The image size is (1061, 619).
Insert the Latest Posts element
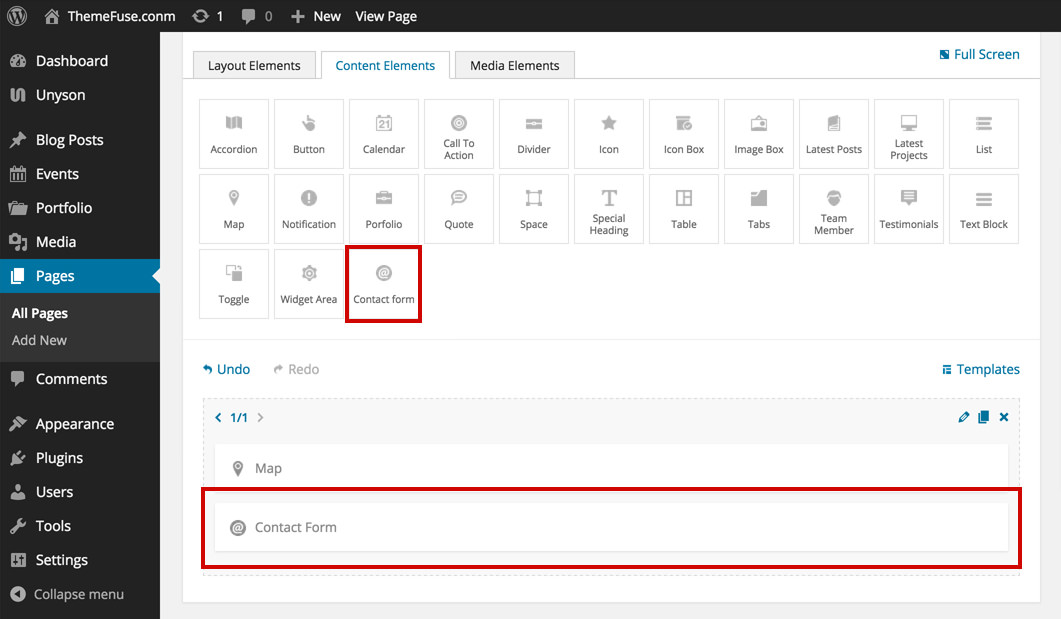834,134
